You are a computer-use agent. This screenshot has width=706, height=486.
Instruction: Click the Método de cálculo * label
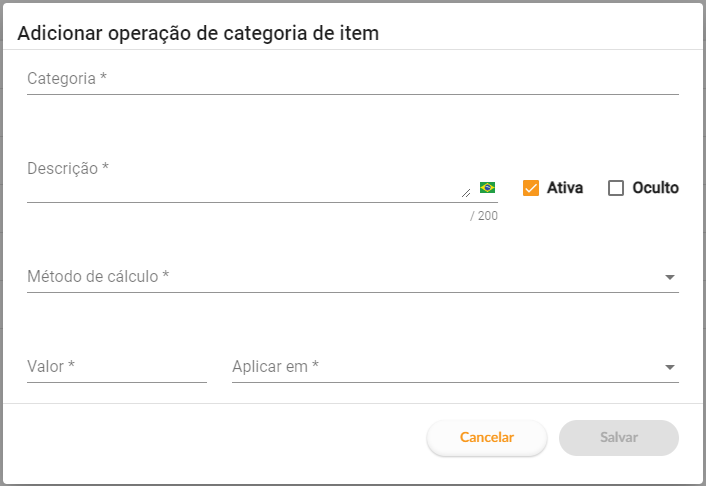pyautogui.click(x=98, y=277)
